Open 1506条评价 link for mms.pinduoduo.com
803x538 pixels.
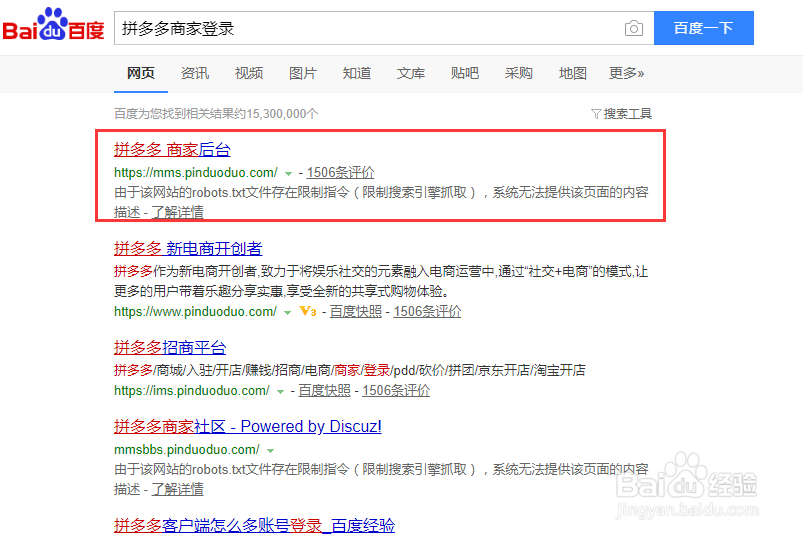341,173
